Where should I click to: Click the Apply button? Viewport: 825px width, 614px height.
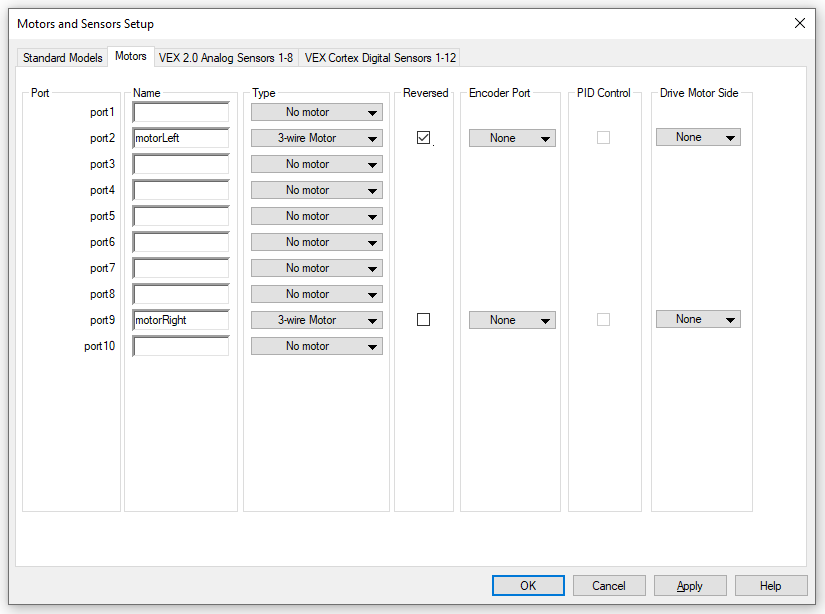tap(690, 586)
